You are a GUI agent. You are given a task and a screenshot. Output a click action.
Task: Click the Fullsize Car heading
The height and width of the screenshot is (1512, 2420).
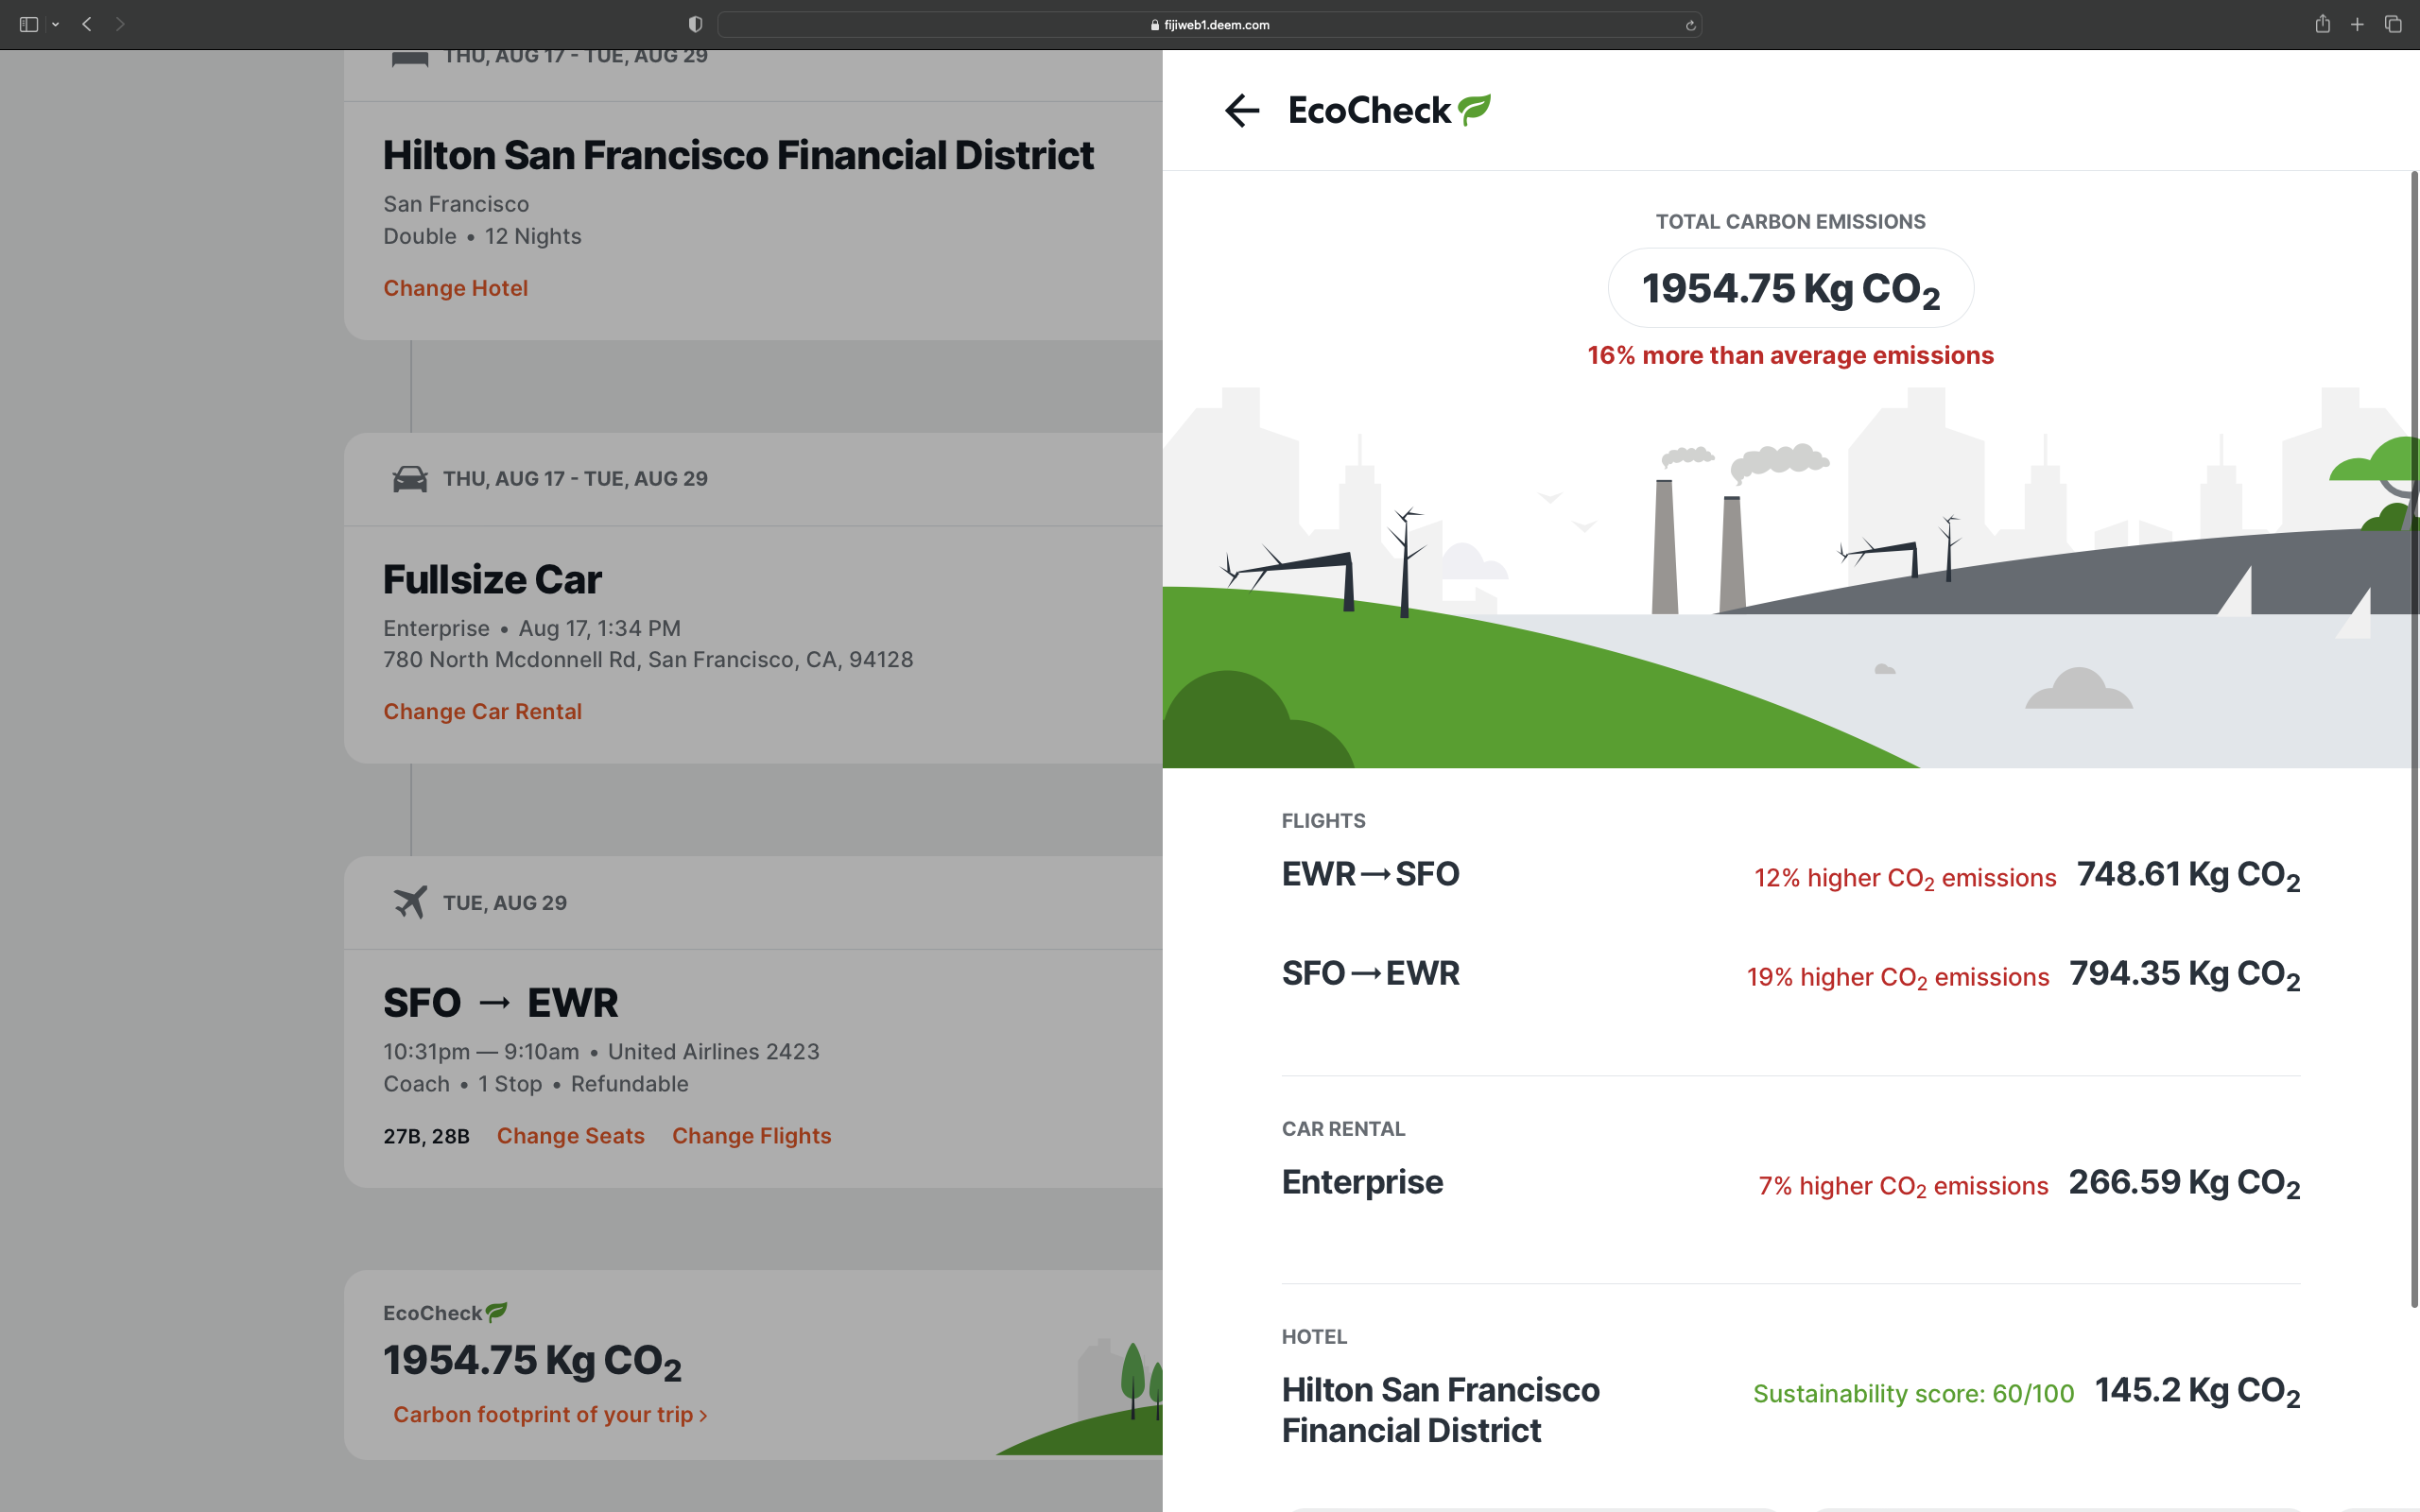pyautogui.click(x=492, y=579)
